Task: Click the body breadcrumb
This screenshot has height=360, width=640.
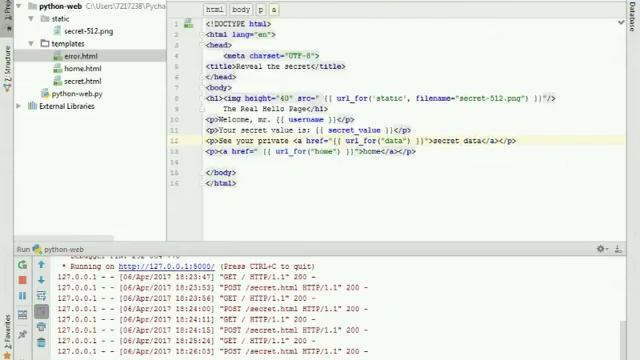Action: click(241, 9)
